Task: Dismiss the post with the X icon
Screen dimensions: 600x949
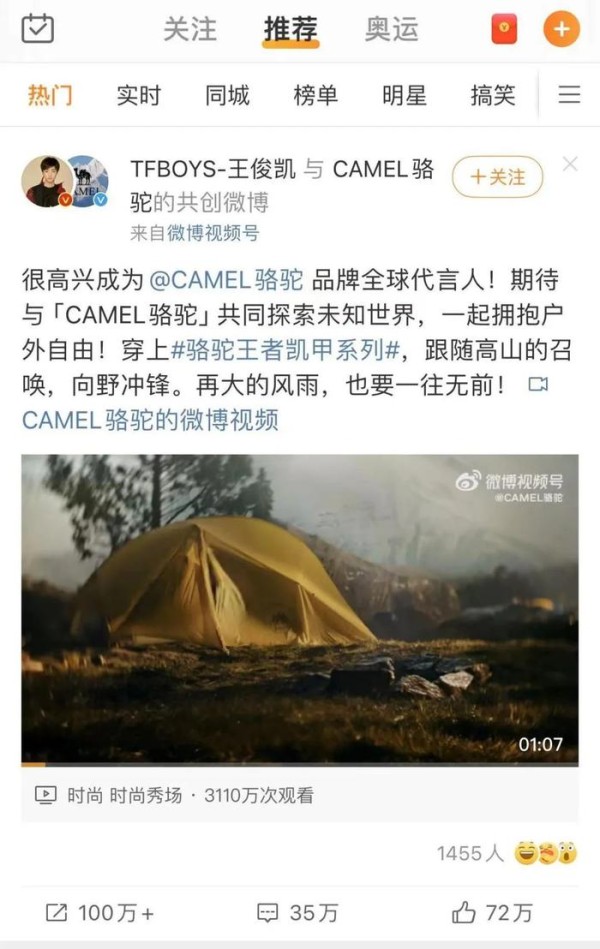Action: coord(570,164)
